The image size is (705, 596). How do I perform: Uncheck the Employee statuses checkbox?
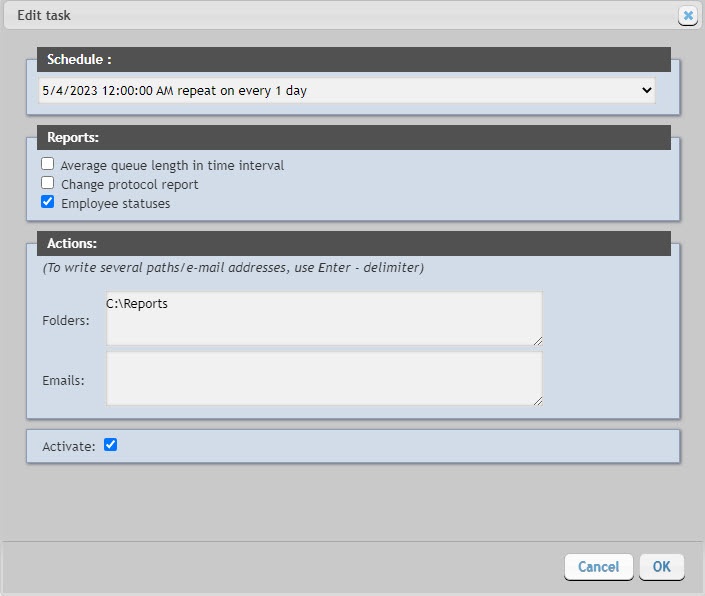pyautogui.click(x=47, y=202)
